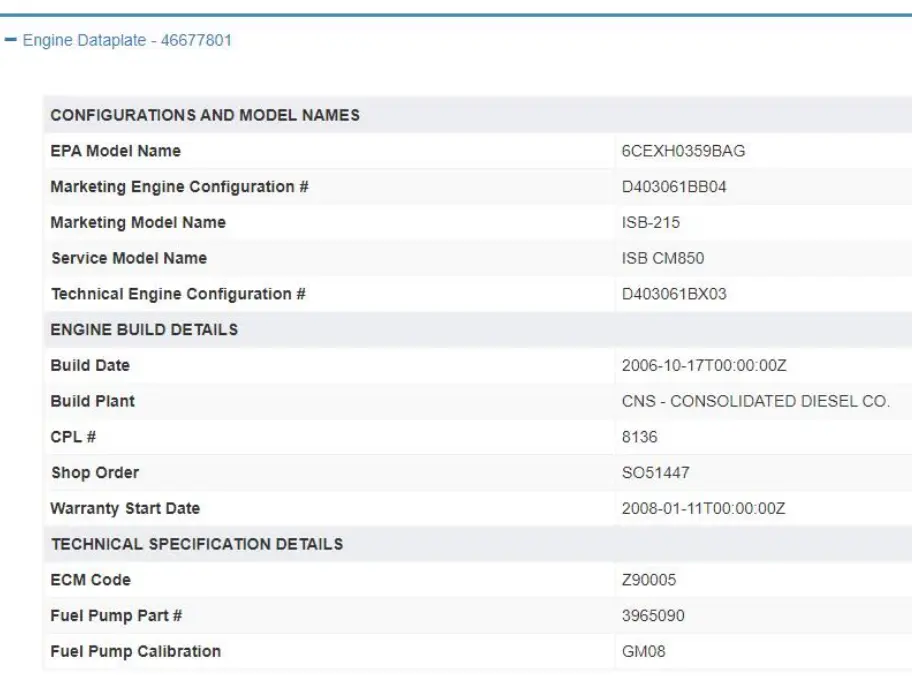The height and width of the screenshot is (698, 912).
Task: Select the value D403061BX03
Action: tap(674, 294)
